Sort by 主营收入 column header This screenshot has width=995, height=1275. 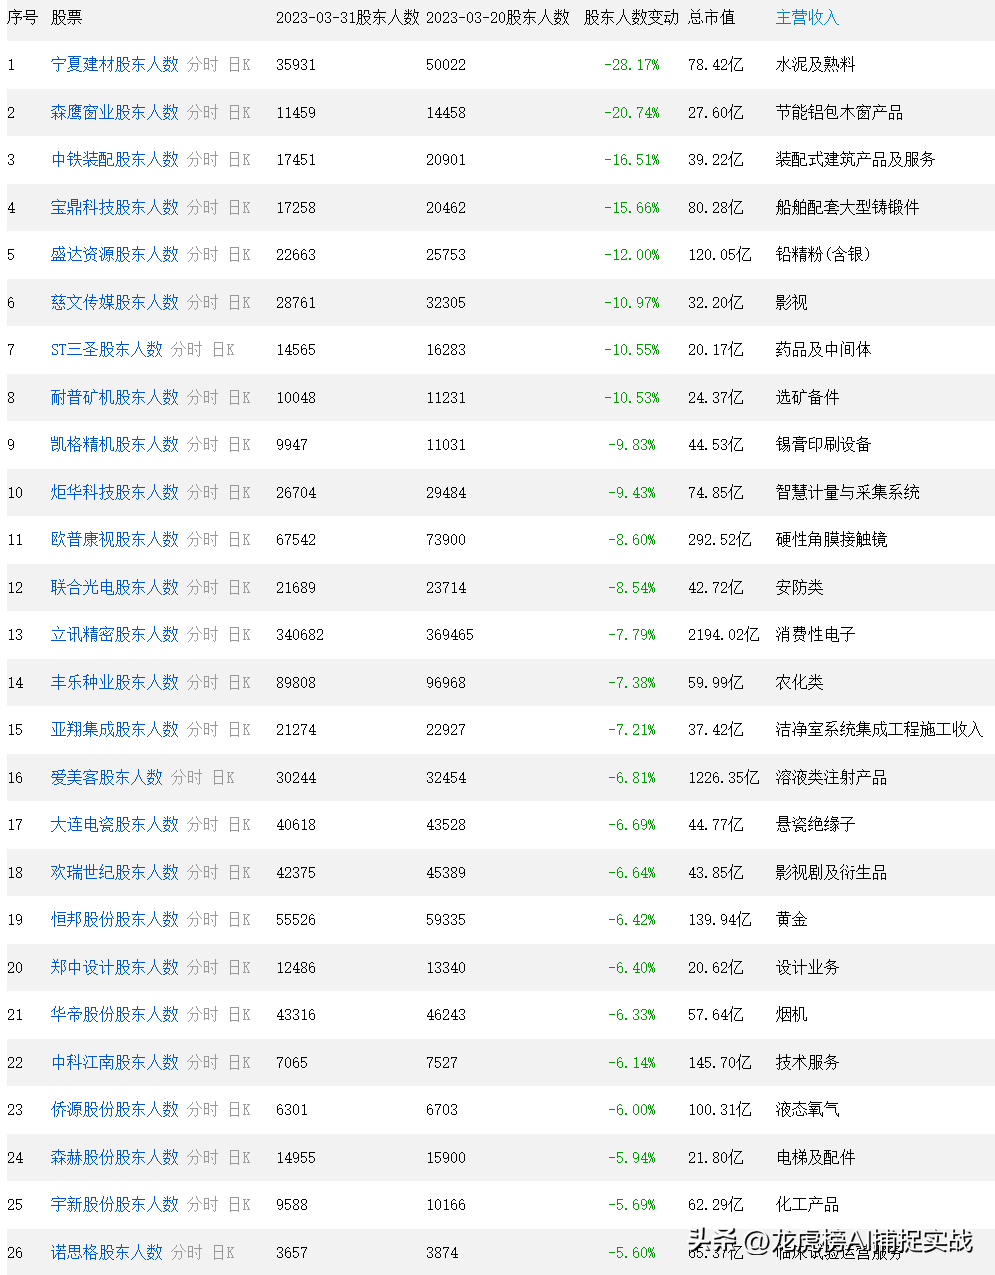tap(807, 17)
